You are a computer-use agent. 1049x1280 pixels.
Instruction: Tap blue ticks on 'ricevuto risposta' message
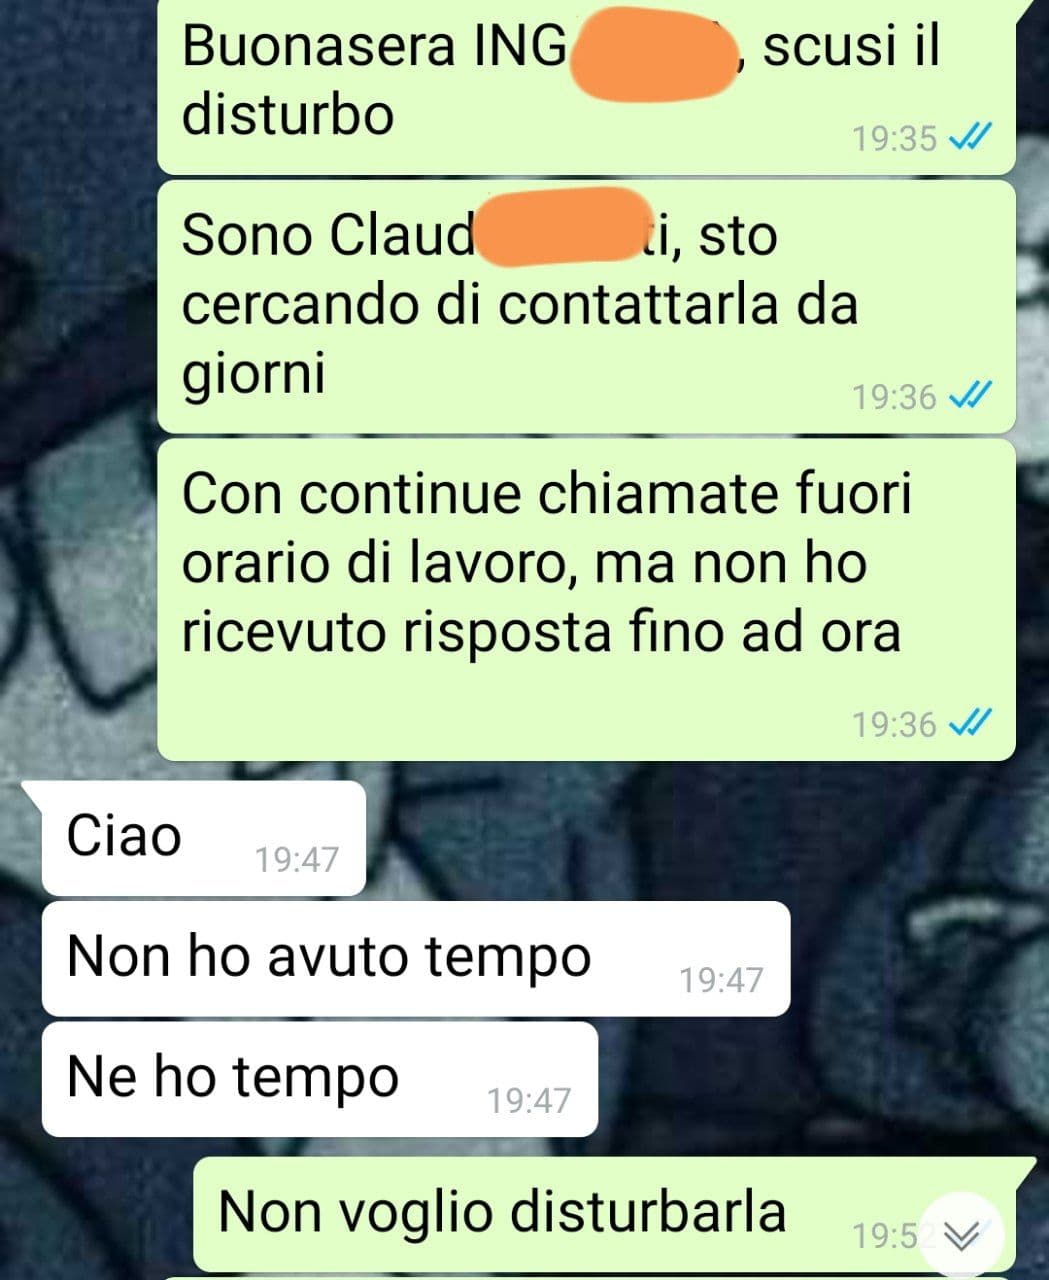pos(968,723)
